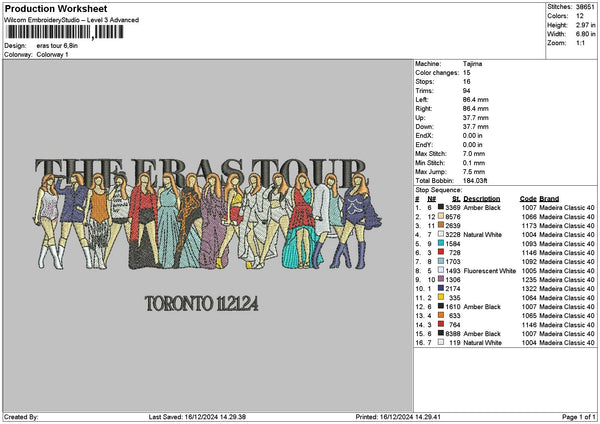
Task: Click the Down value 37.7 mm
Action: [476, 127]
